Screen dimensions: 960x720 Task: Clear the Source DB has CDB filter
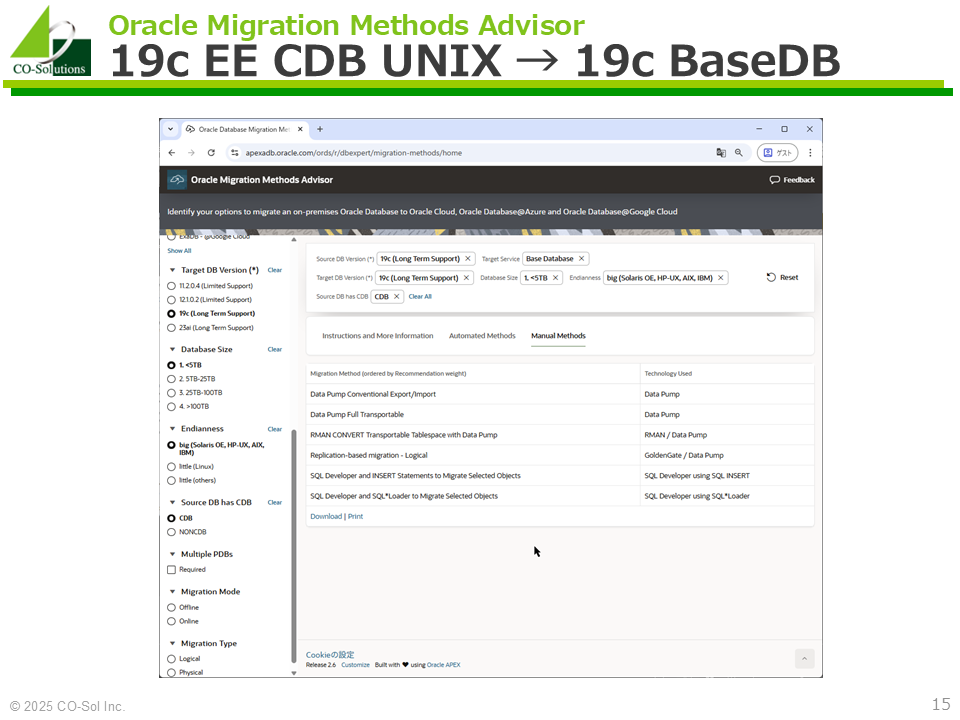275,503
